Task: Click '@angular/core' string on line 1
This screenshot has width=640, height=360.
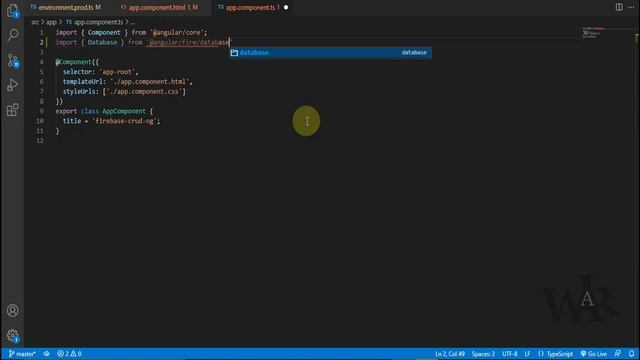Action: click(x=177, y=33)
